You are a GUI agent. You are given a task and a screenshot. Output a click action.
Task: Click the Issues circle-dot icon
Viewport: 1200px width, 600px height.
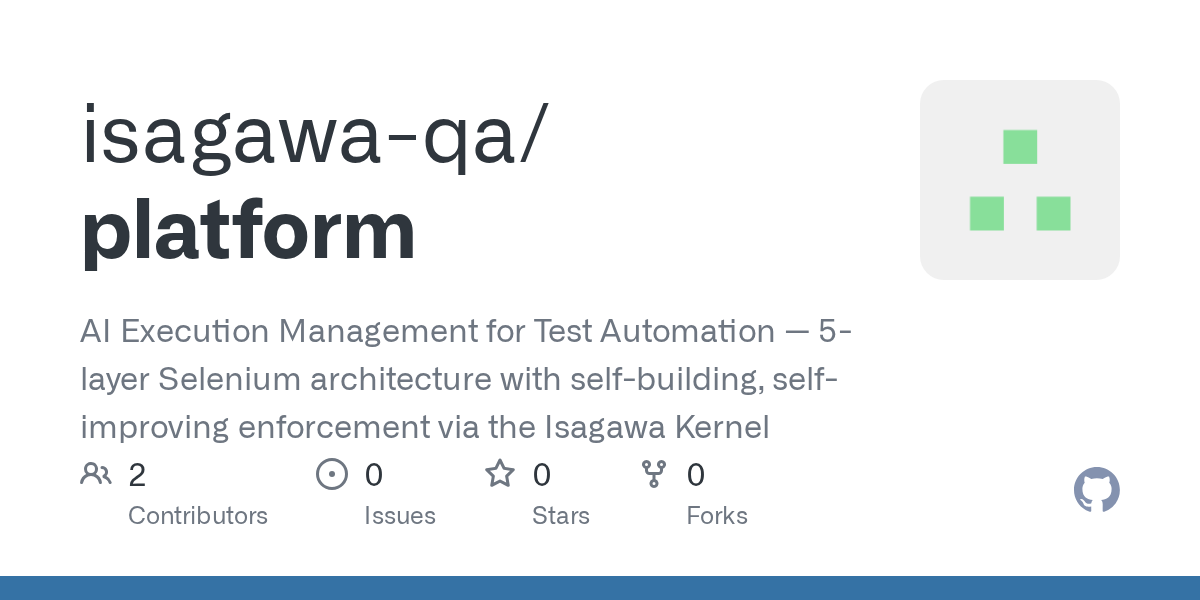pyautogui.click(x=331, y=474)
